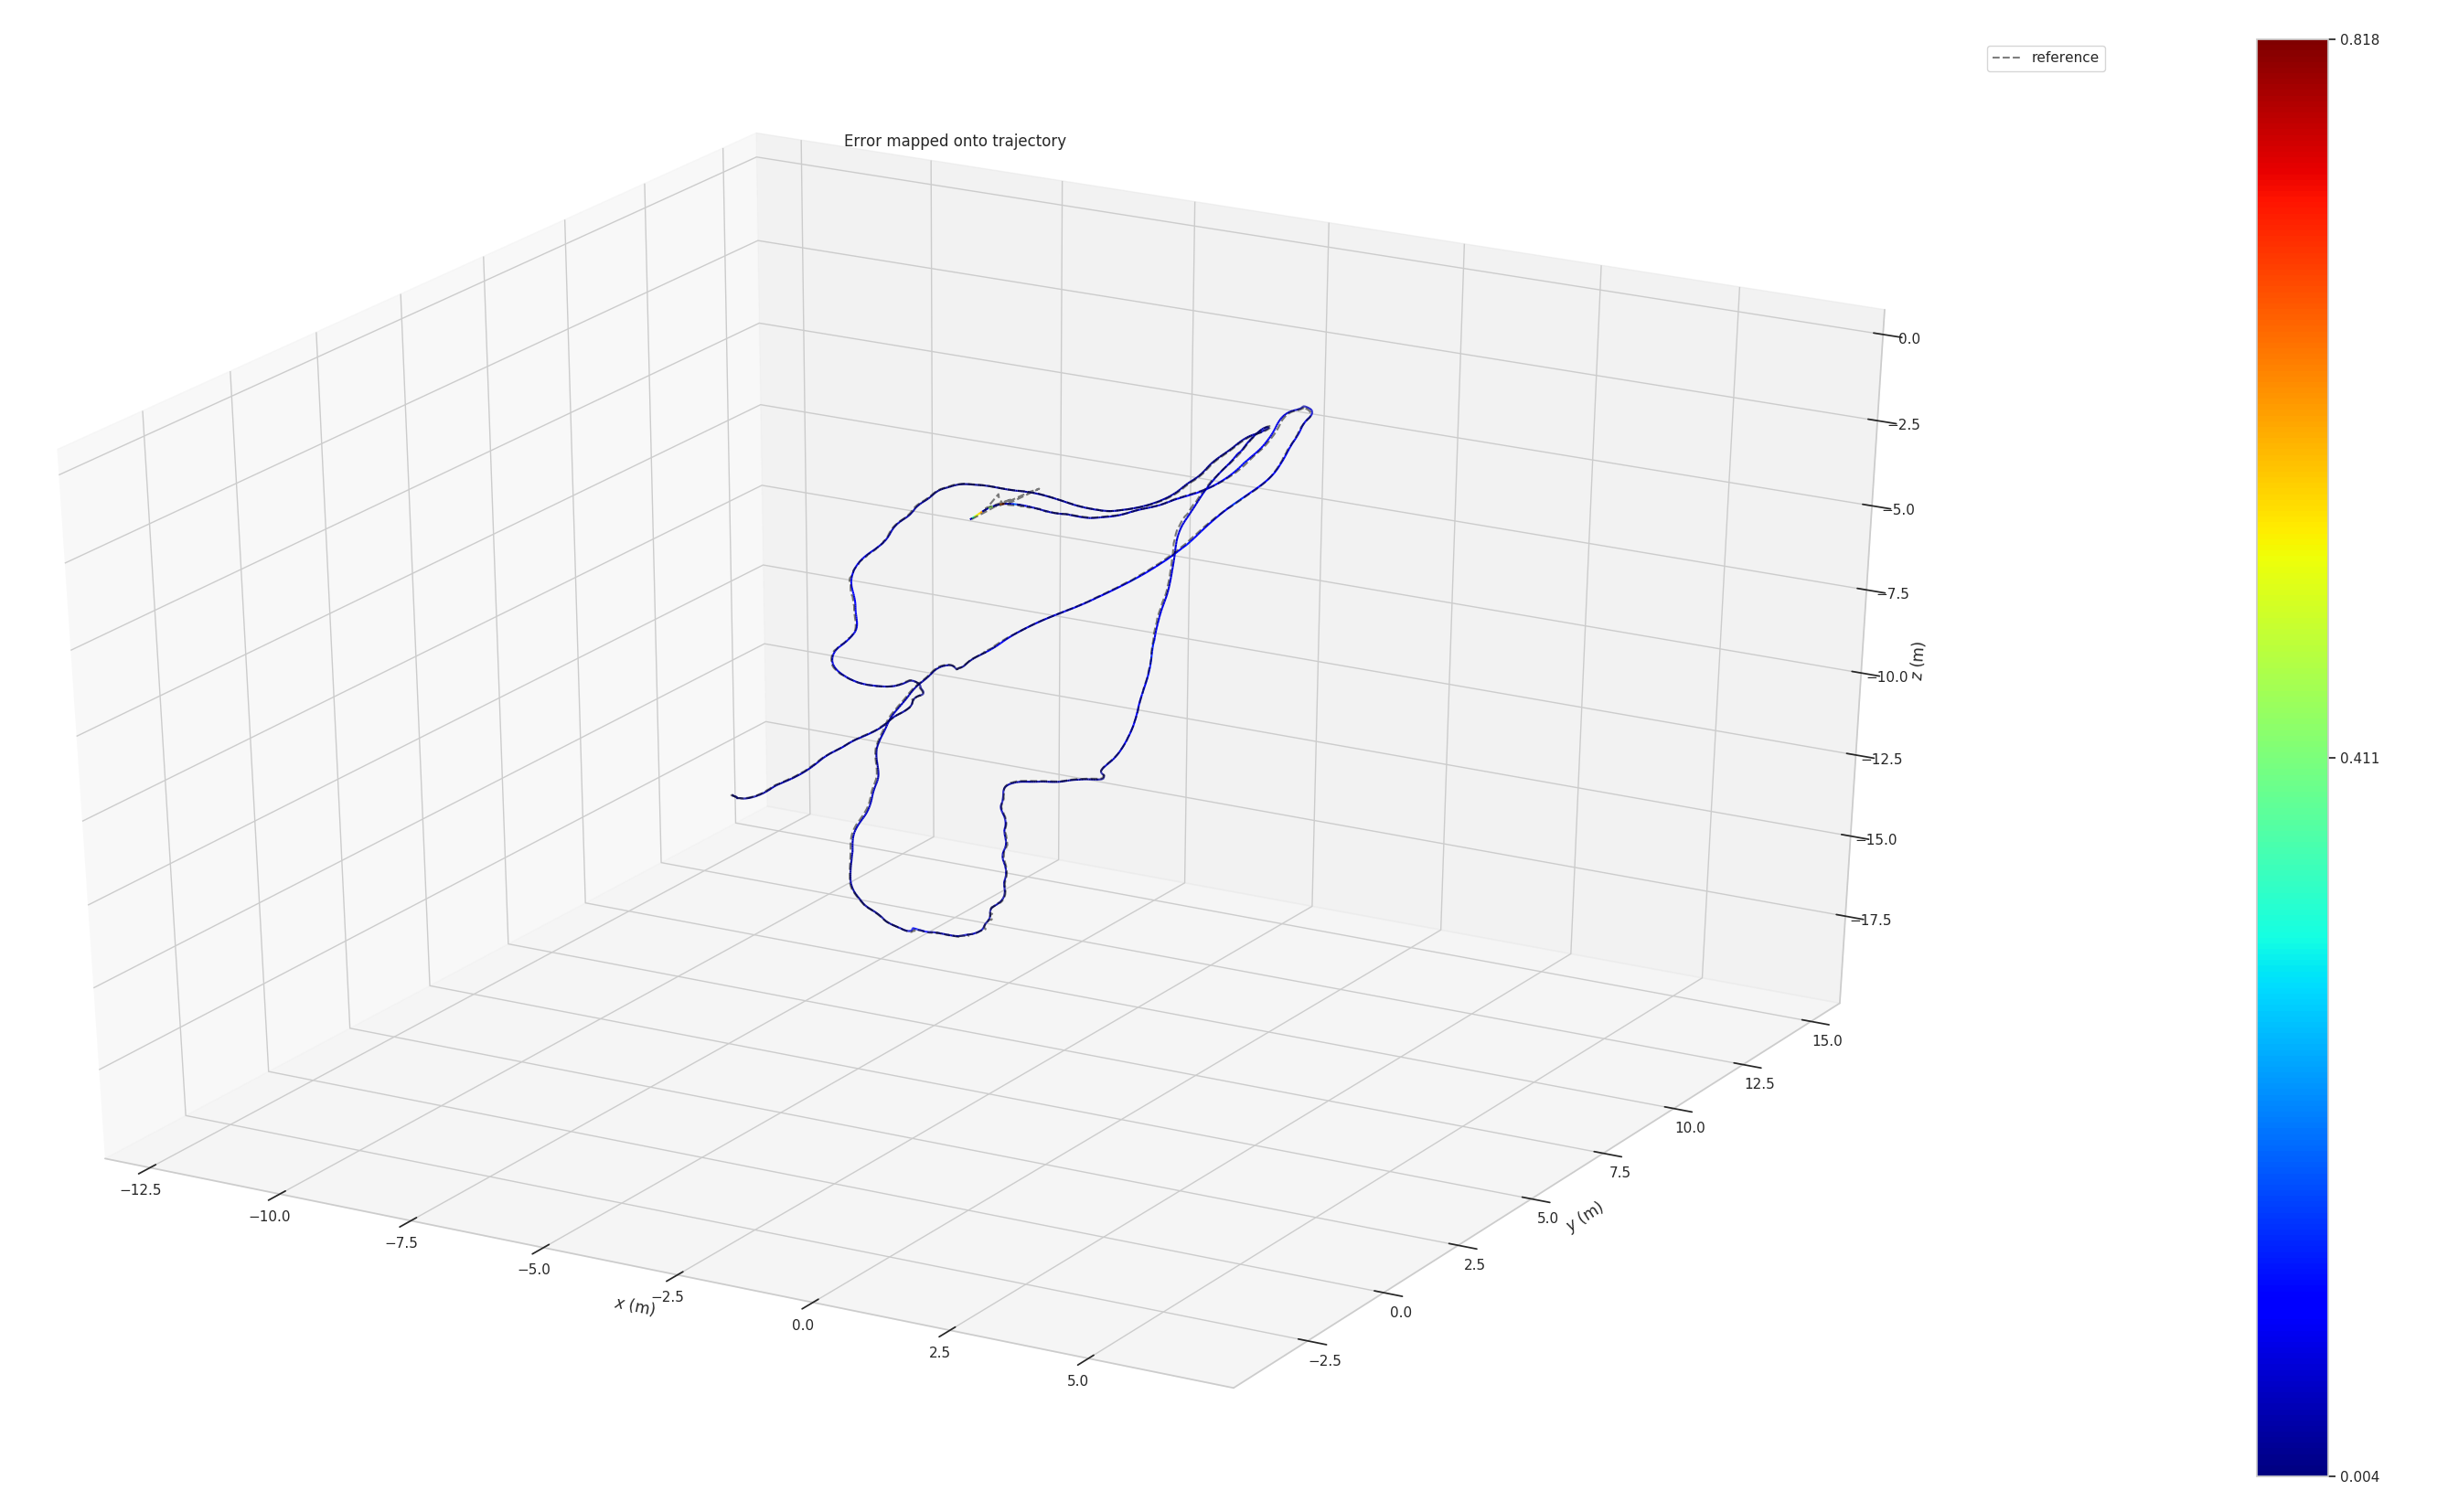Click the 15.0 tick on the y axis
Screen dimensions: 2437x1512
[1830, 1040]
